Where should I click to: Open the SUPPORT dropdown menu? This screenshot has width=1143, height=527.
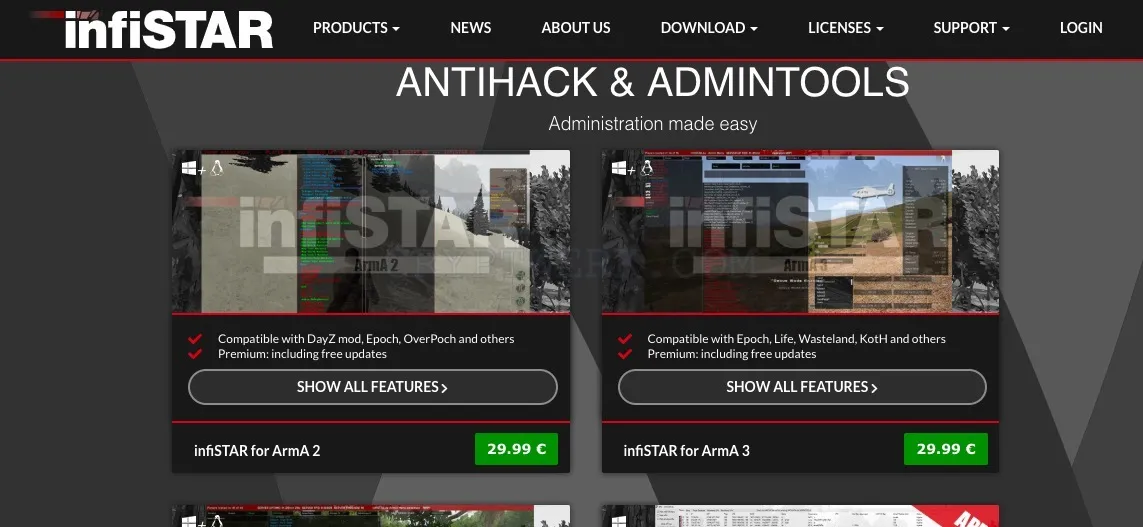(x=972, y=28)
